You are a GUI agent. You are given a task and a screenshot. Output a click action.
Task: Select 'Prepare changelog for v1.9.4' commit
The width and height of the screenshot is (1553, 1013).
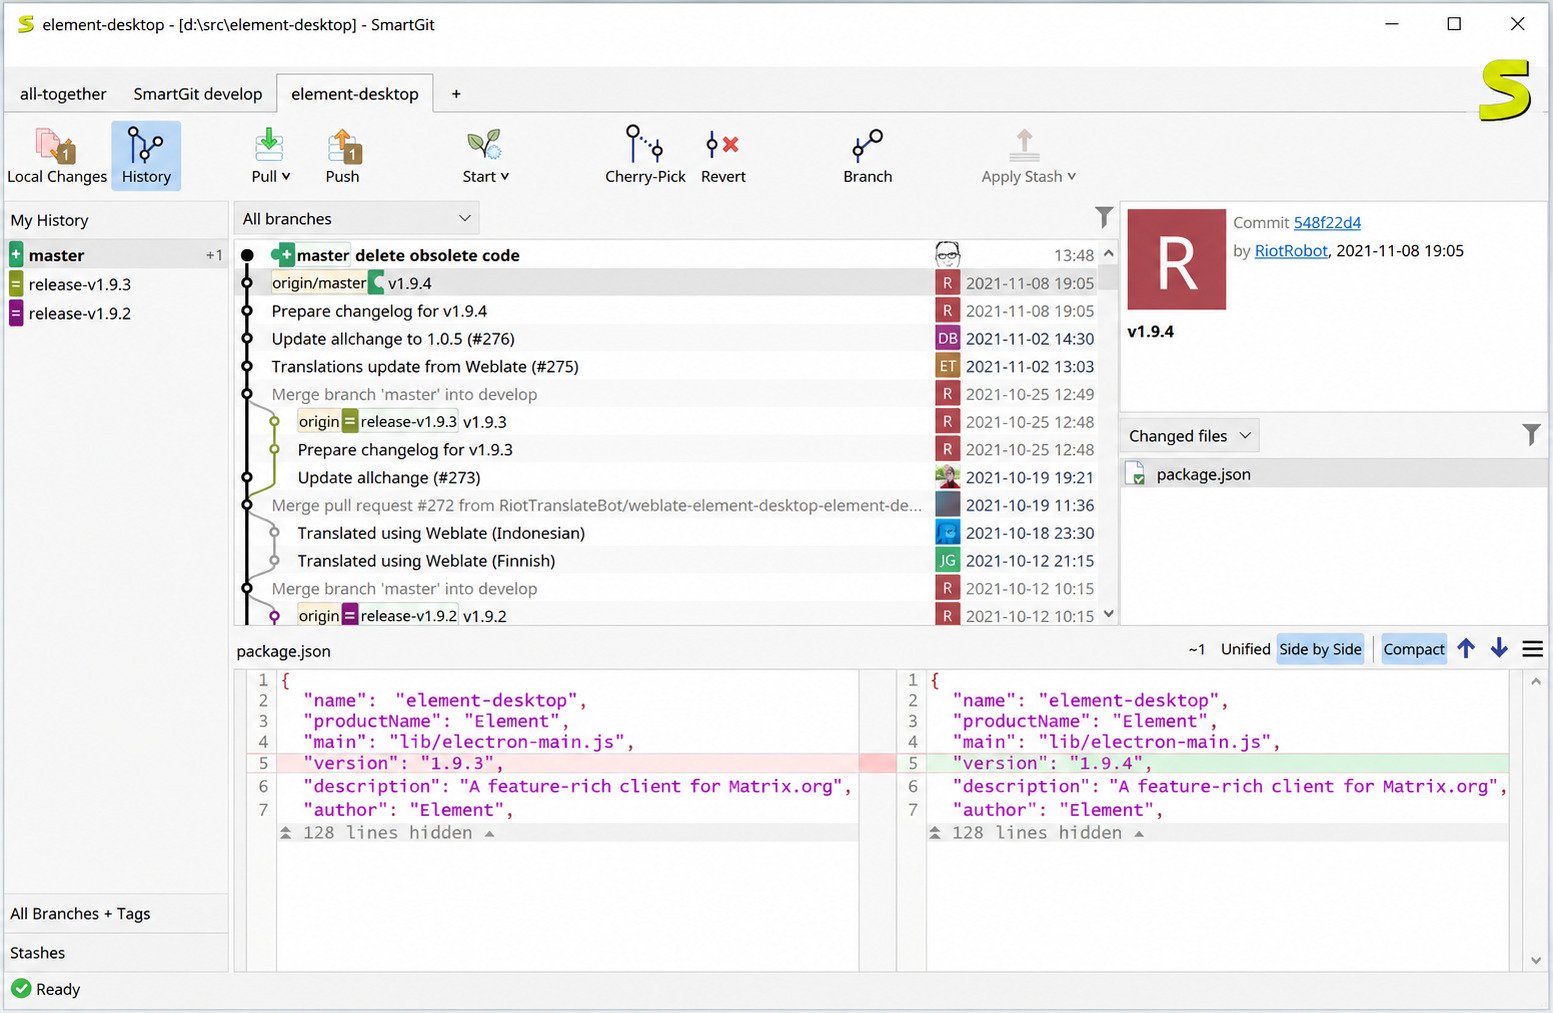click(668, 311)
